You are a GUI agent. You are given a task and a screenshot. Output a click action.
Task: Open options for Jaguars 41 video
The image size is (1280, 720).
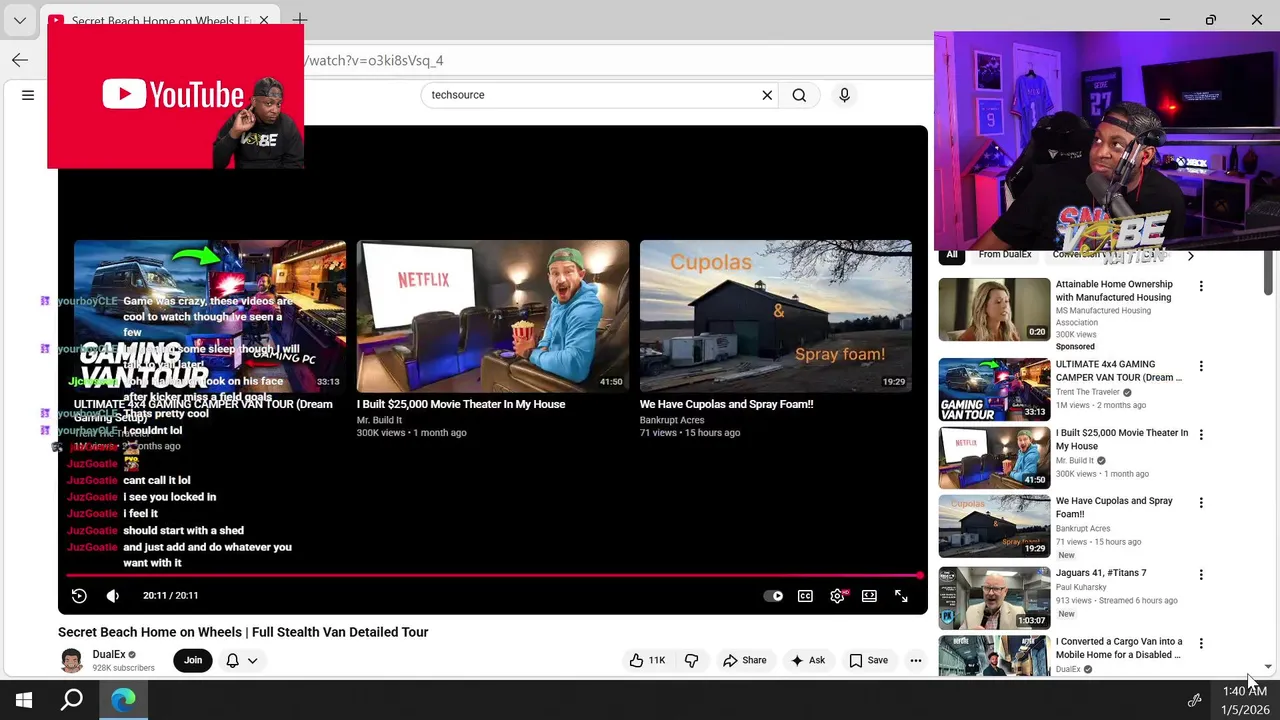point(1201,575)
